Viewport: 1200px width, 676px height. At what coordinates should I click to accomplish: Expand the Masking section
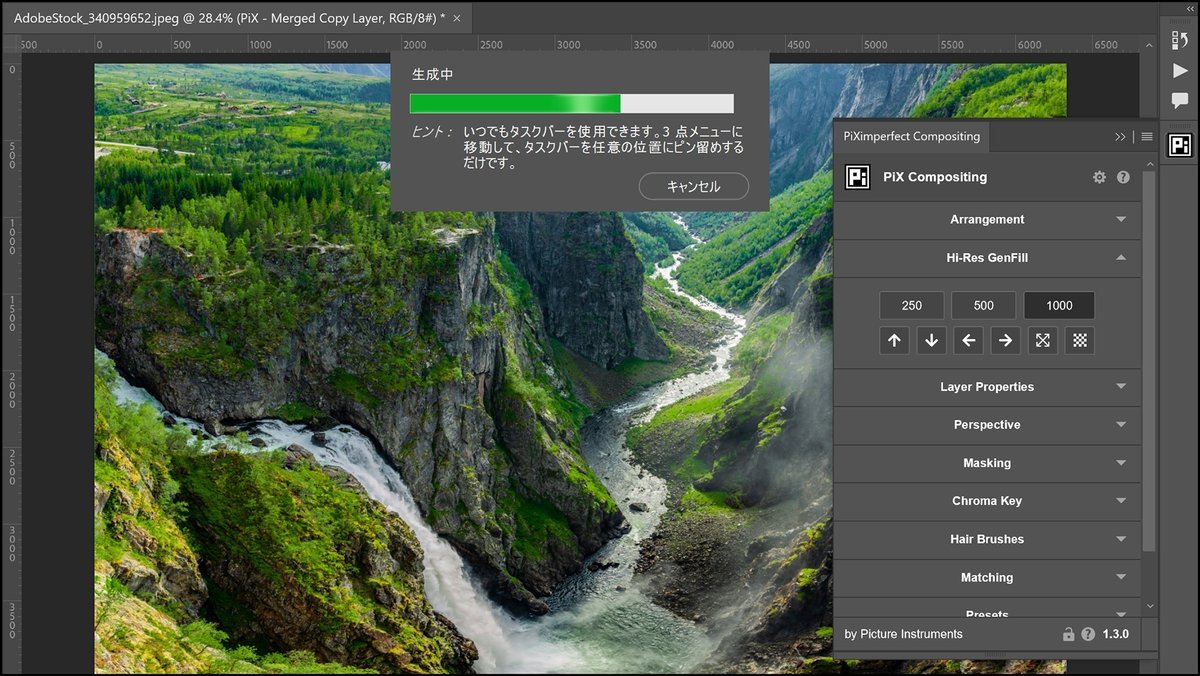pos(987,463)
